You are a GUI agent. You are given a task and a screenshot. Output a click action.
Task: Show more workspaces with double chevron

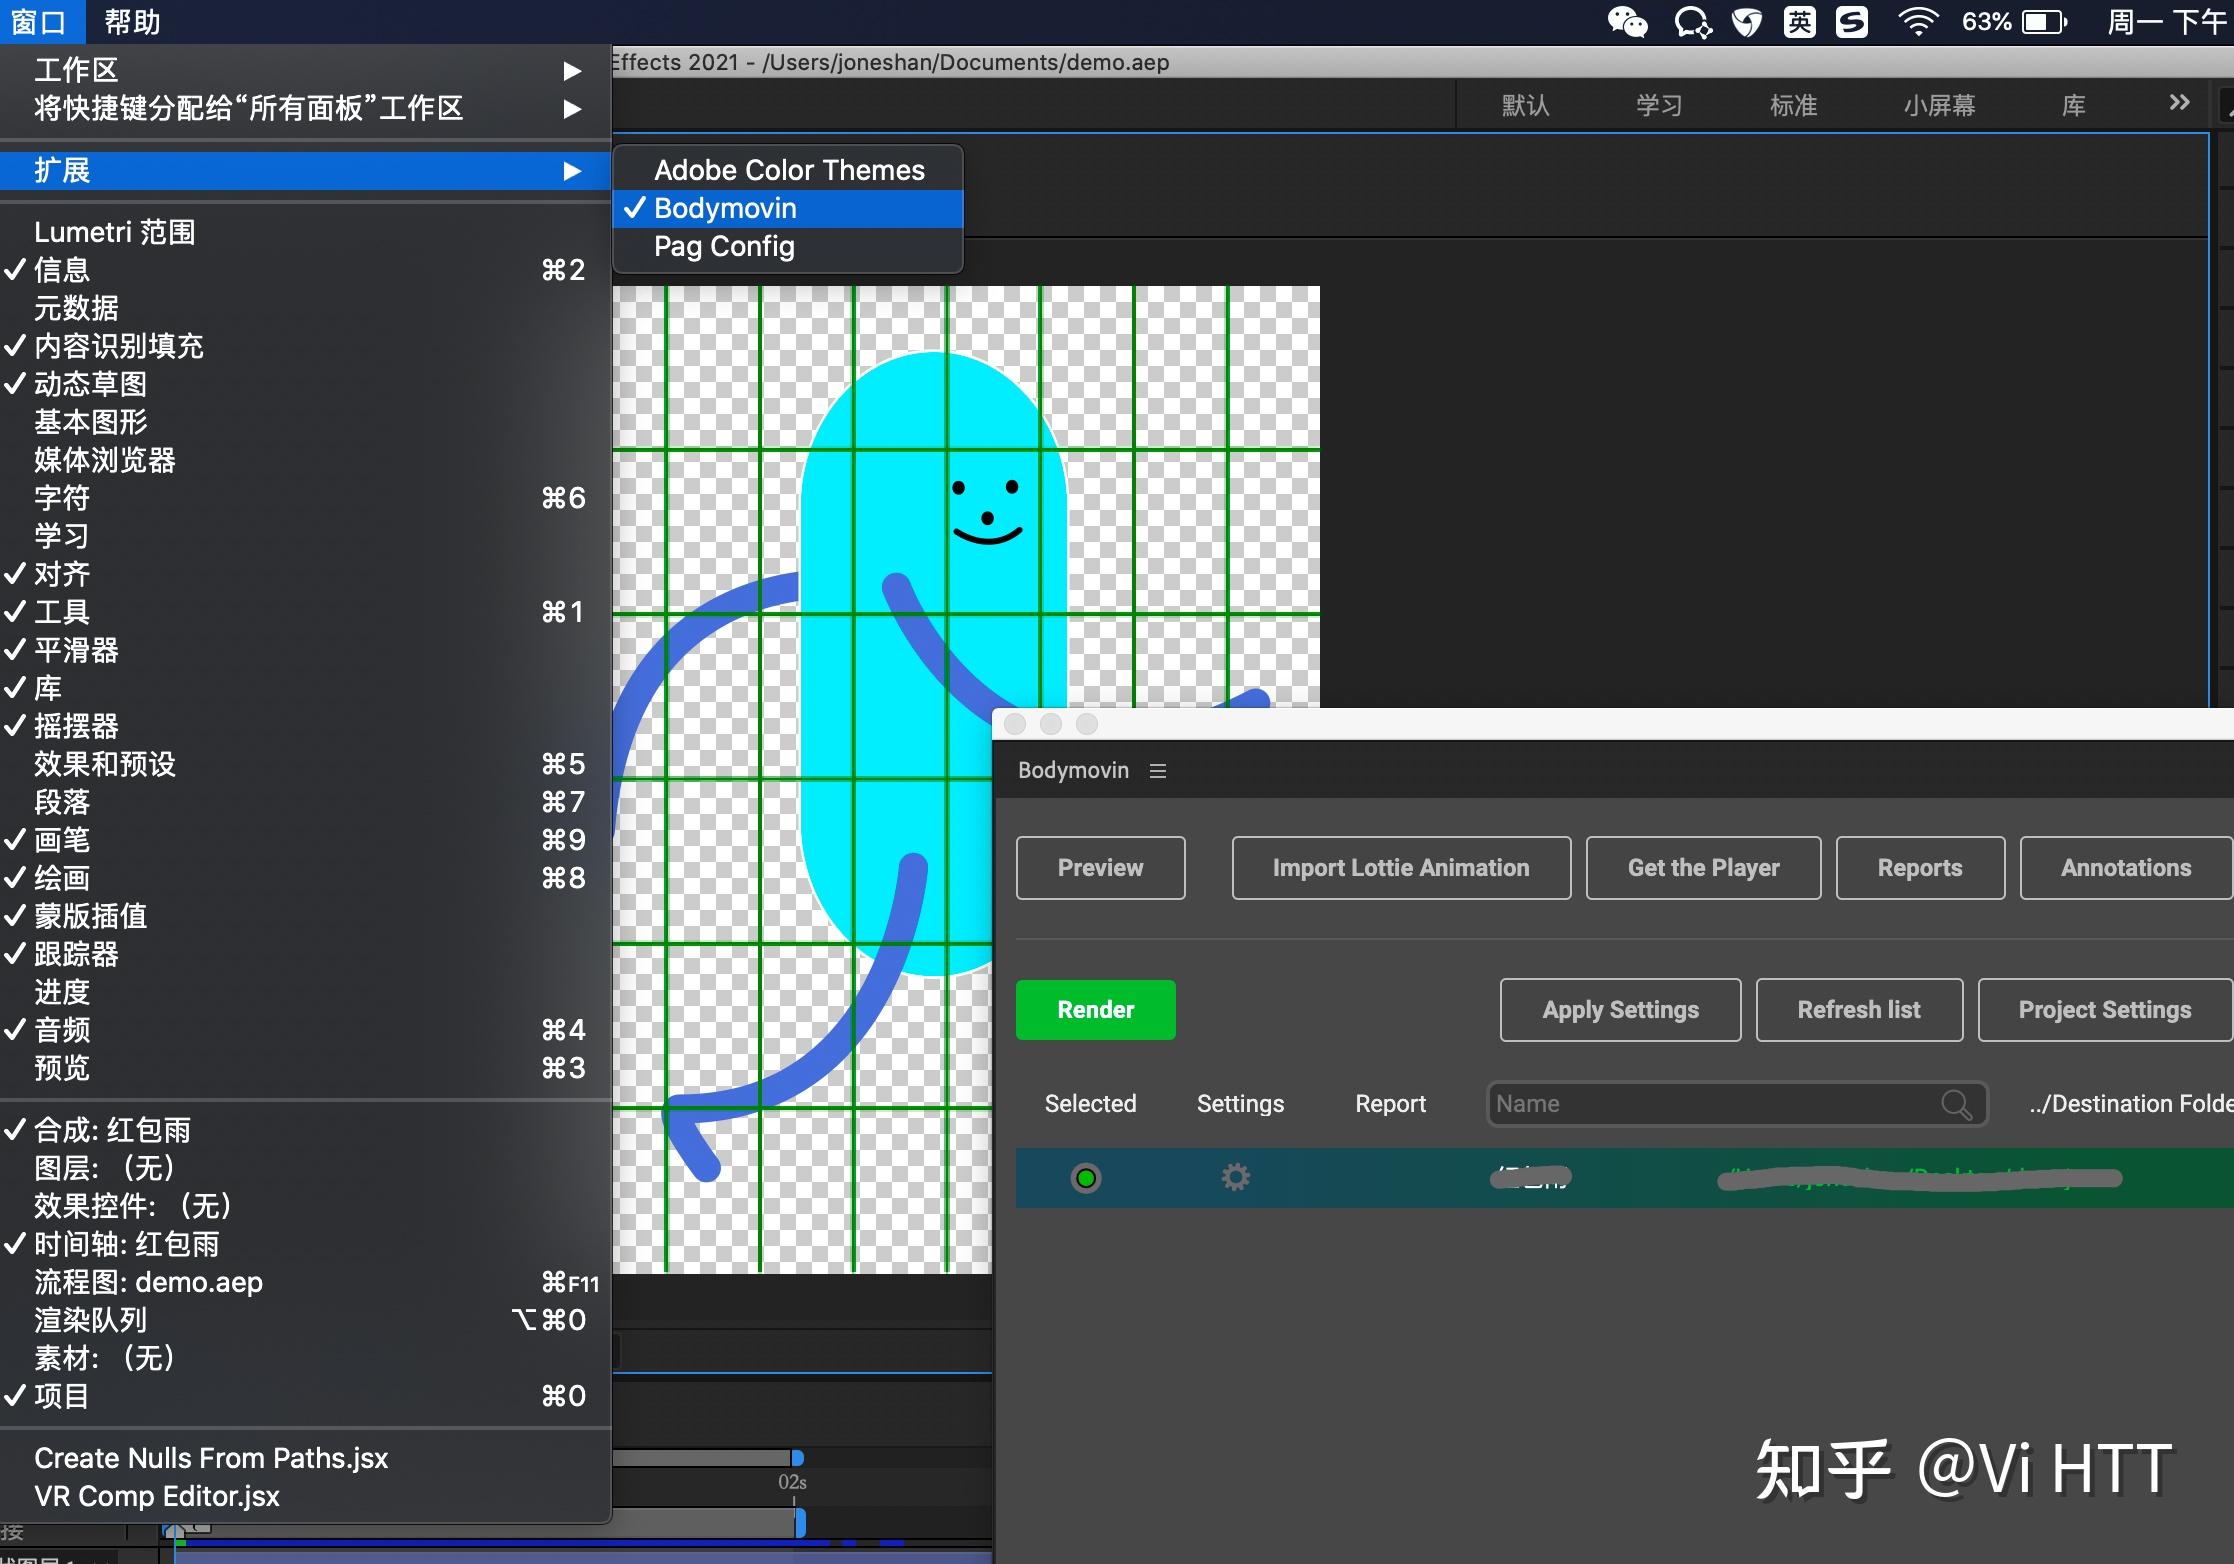[x=2179, y=103]
